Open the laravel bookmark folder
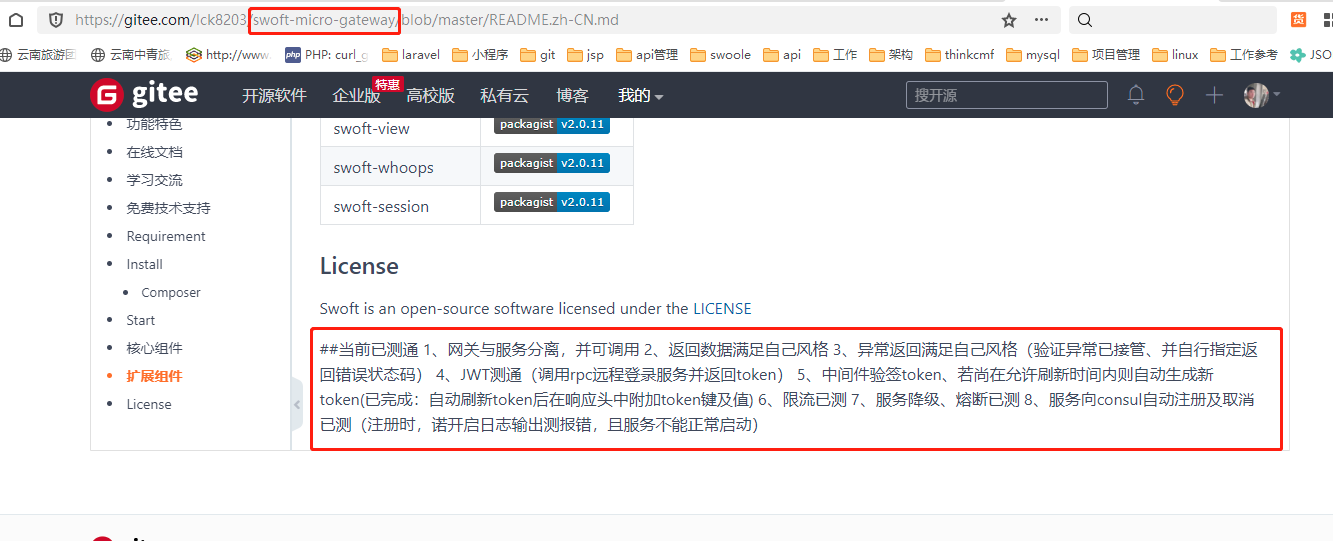The image size is (1333, 541). click(x=411, y=55)
